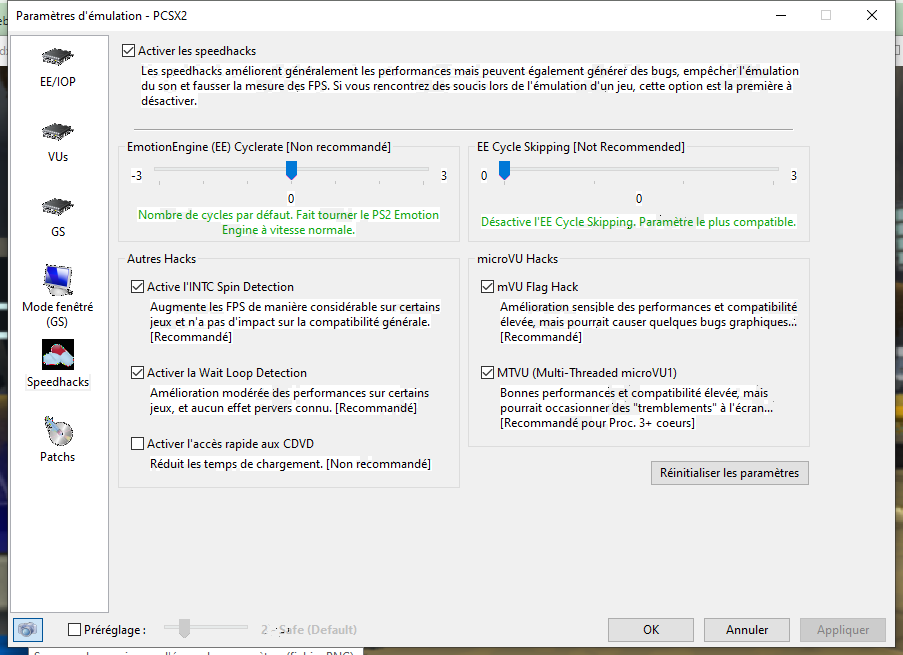Uncheck Activer la Wait Loop Detection
Screen dimensions: 903x655
pos(138,373)
